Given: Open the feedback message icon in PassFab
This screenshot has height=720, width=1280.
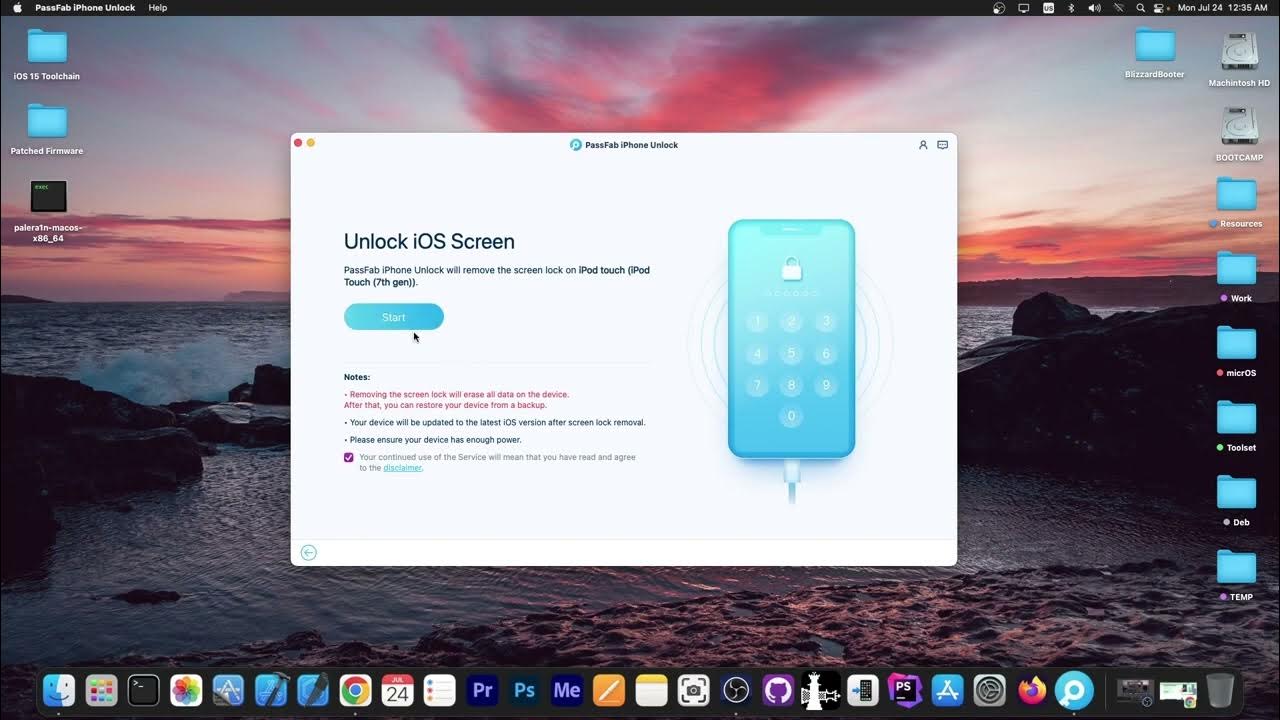Looking at the screenshot, I should click(x=942, y=145).
